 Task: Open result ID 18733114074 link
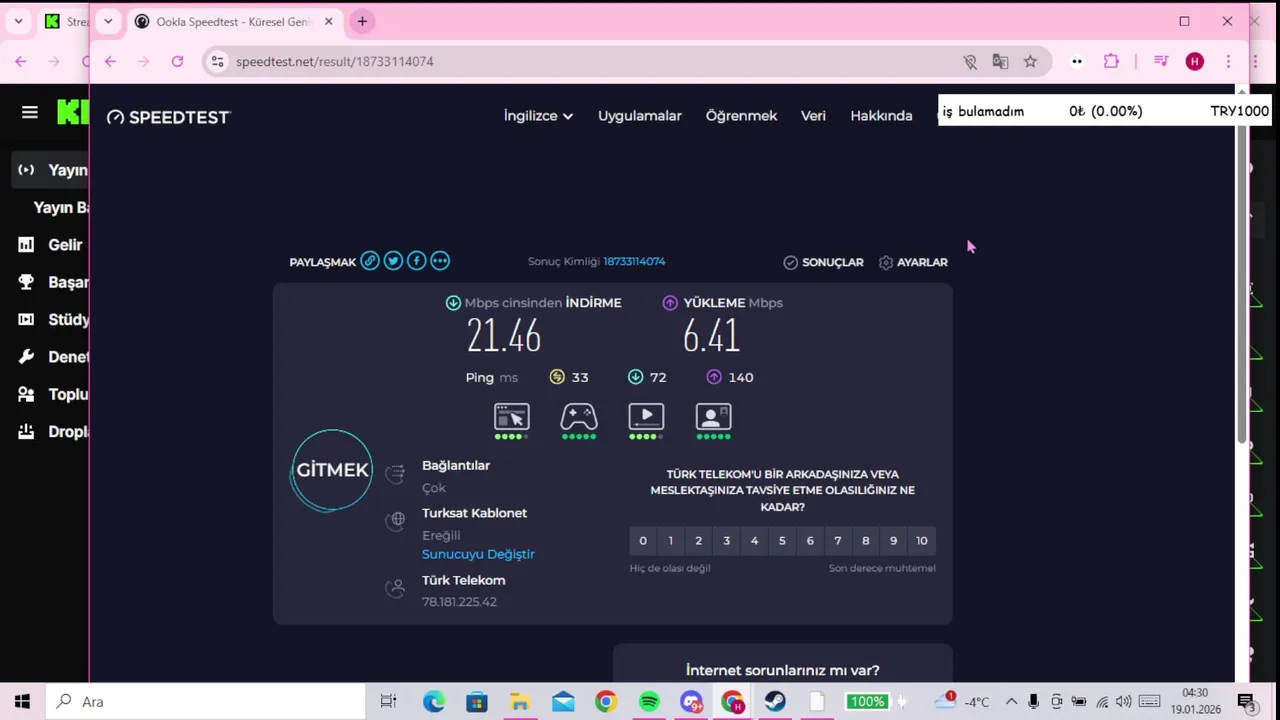point(634,261)
